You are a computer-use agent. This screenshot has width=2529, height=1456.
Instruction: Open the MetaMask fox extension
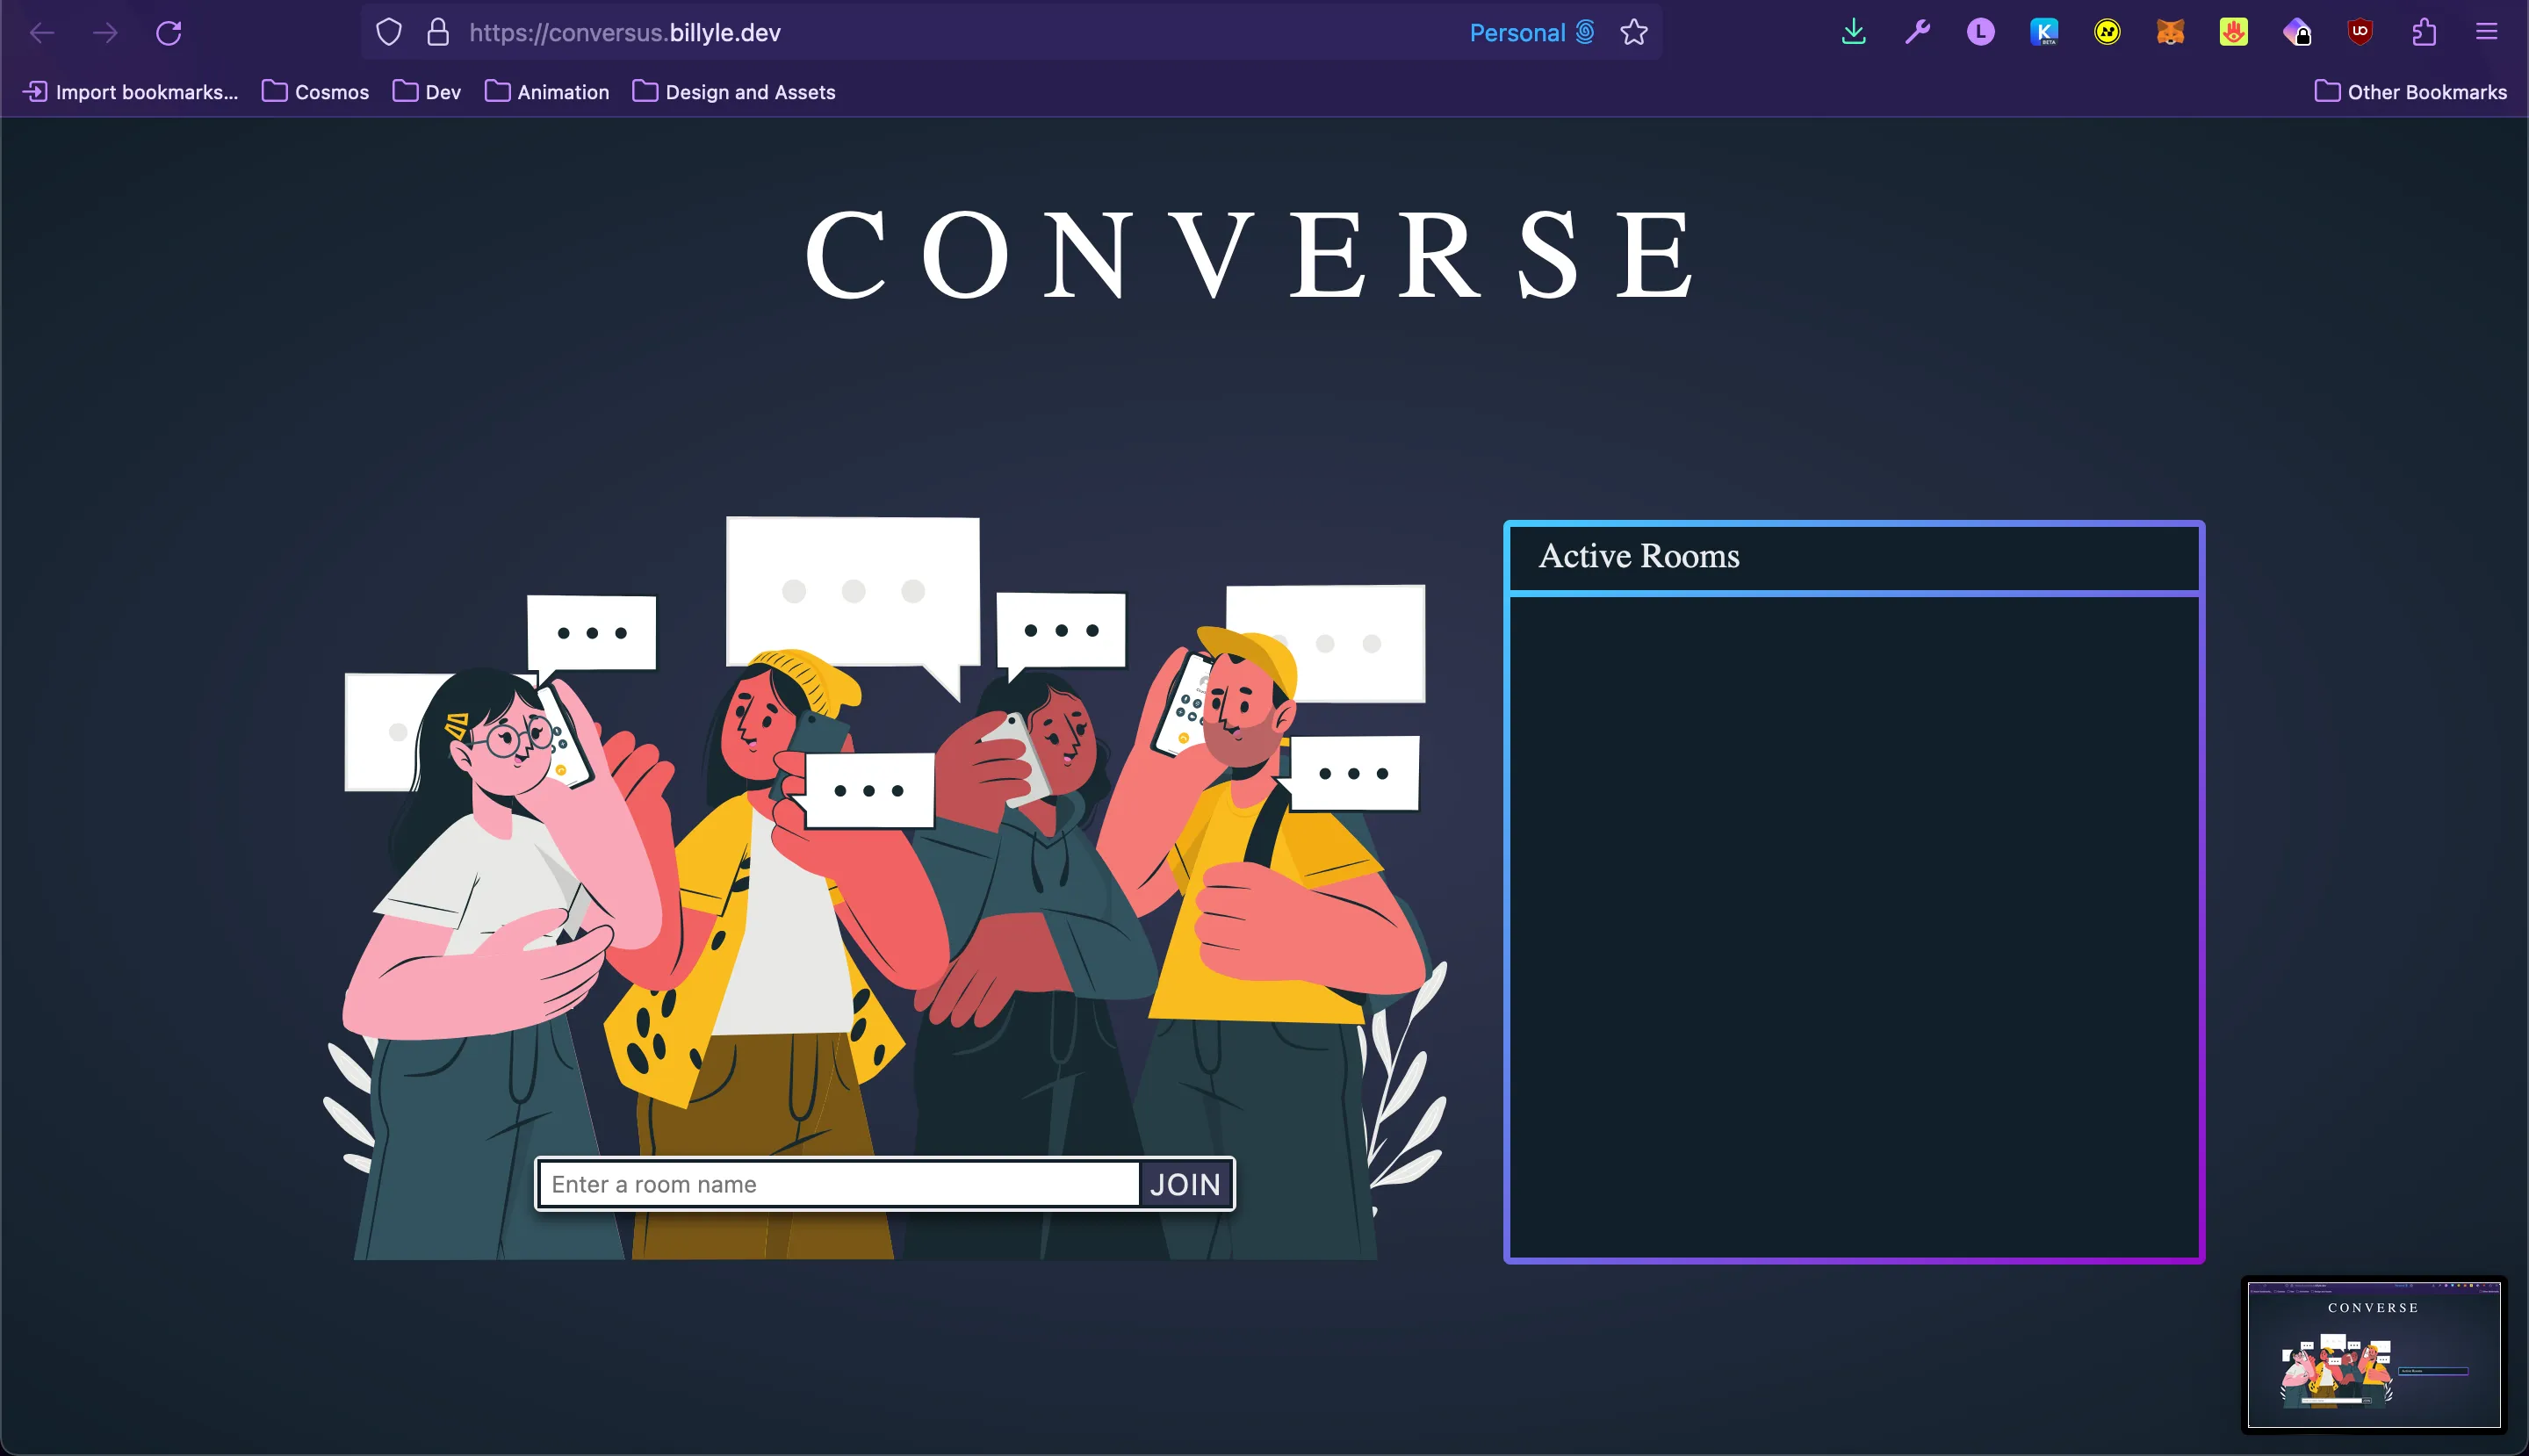2170,32
